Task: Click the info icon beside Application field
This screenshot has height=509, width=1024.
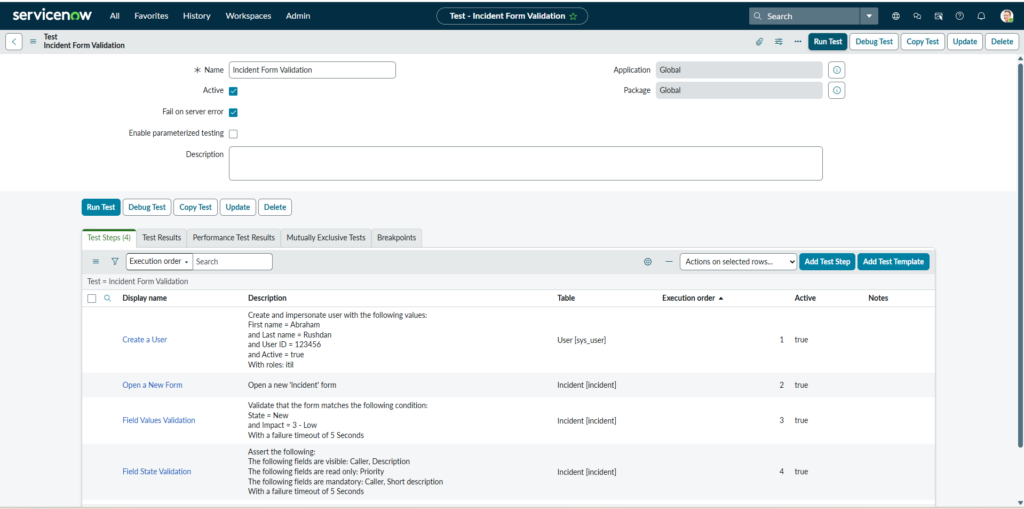Action: tap(837, 70)
